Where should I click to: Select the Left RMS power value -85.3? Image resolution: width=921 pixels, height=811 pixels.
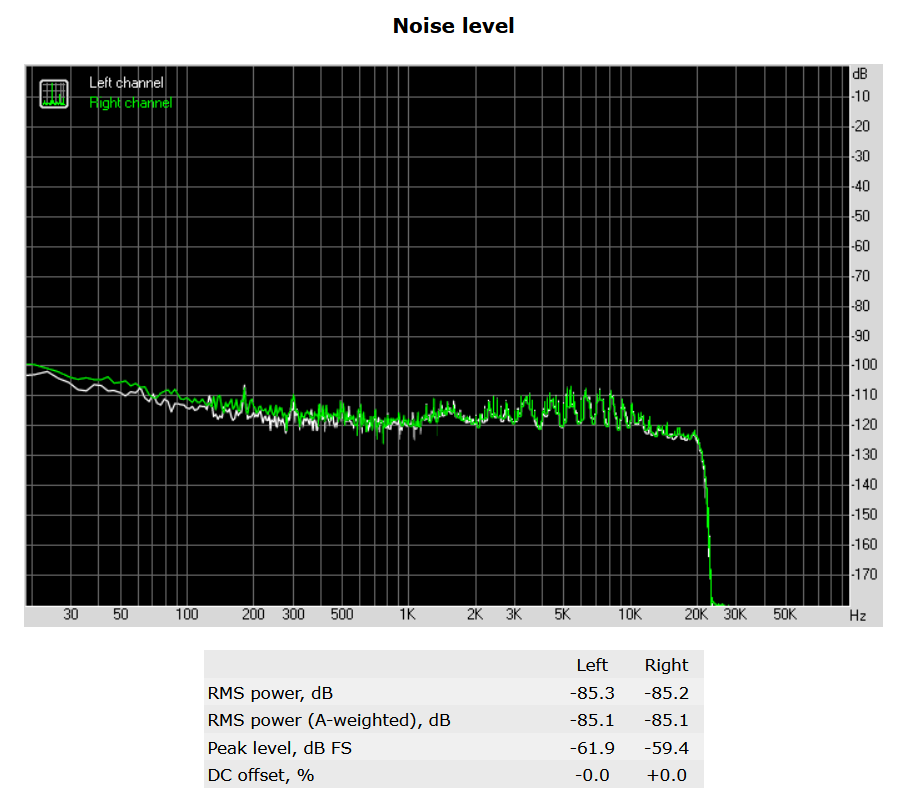[x=592, y=694]
